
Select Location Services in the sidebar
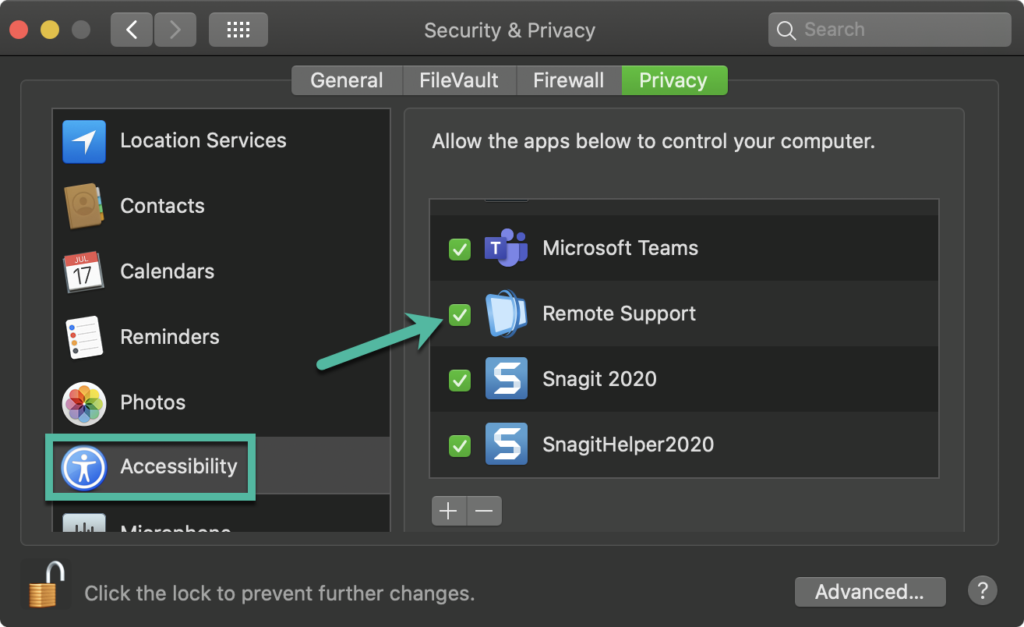click(202, 141)
